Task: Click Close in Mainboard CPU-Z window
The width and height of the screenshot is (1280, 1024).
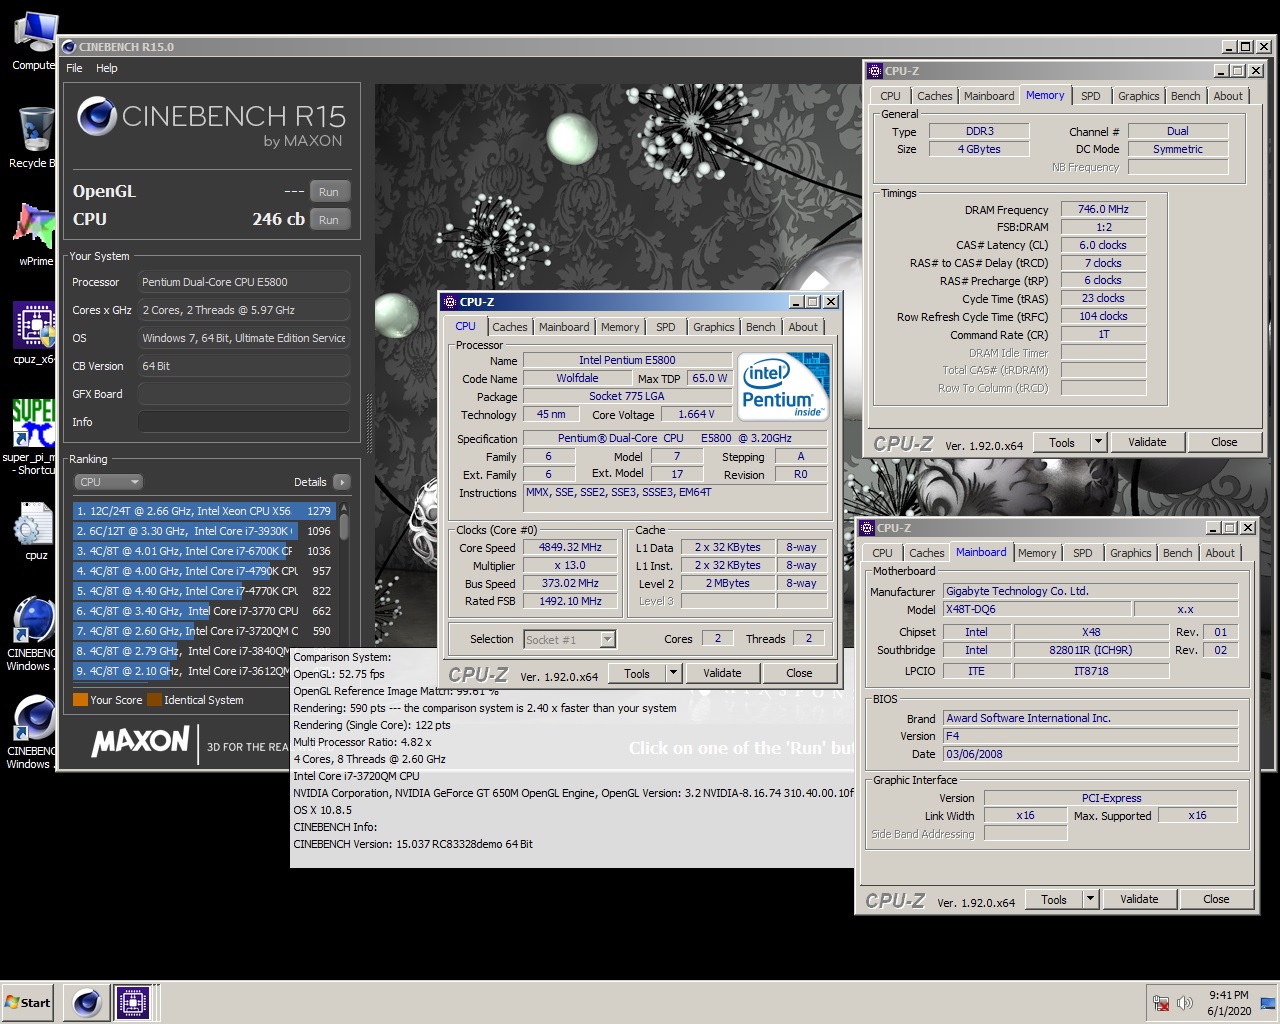Action: tap(1216, 899)
